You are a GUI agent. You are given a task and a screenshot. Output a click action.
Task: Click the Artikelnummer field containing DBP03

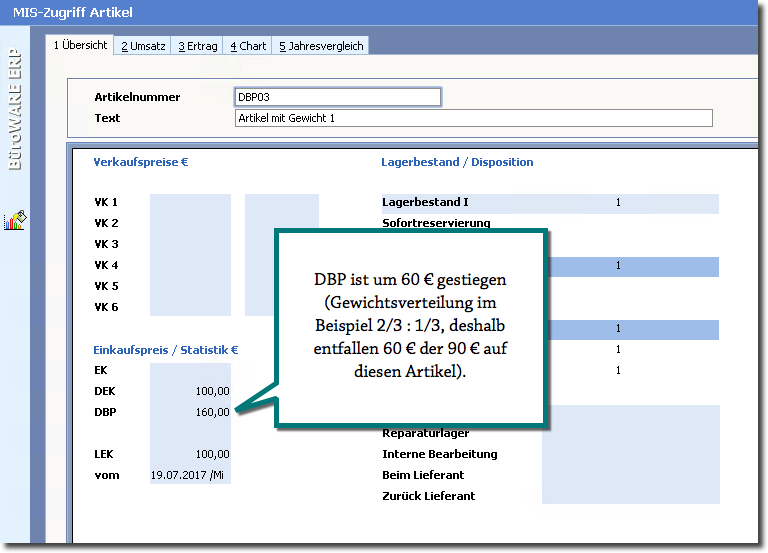(336, 97)
